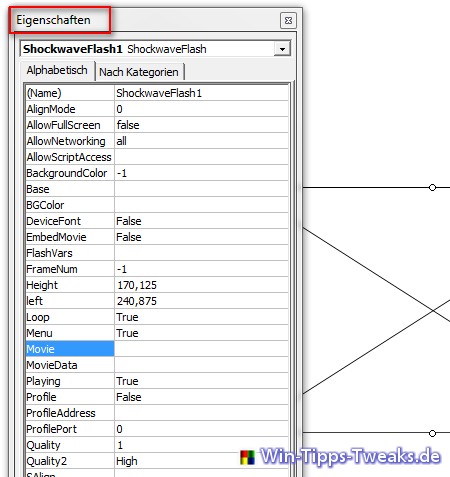Switch to the Alphabetisch tab

[57, 70]
